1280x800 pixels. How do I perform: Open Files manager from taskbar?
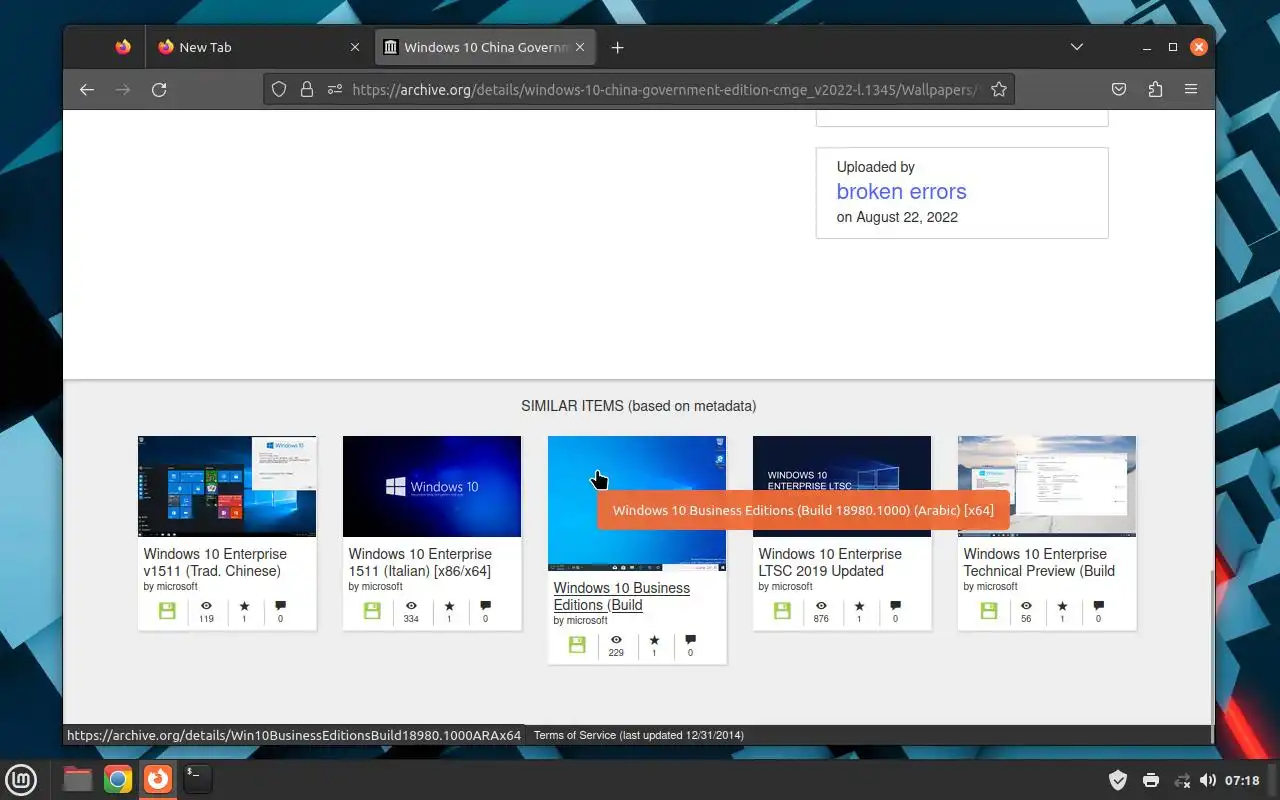coord(78,778)
